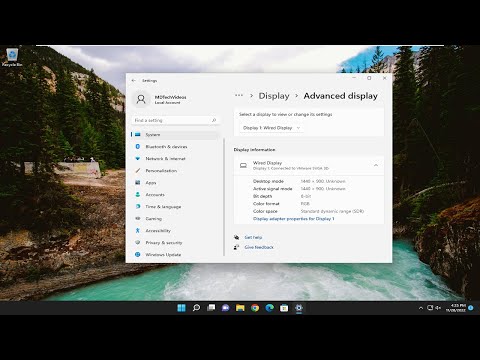Select System in the sidebar
The height and width of the screenshot is (360, 480).
175,135
